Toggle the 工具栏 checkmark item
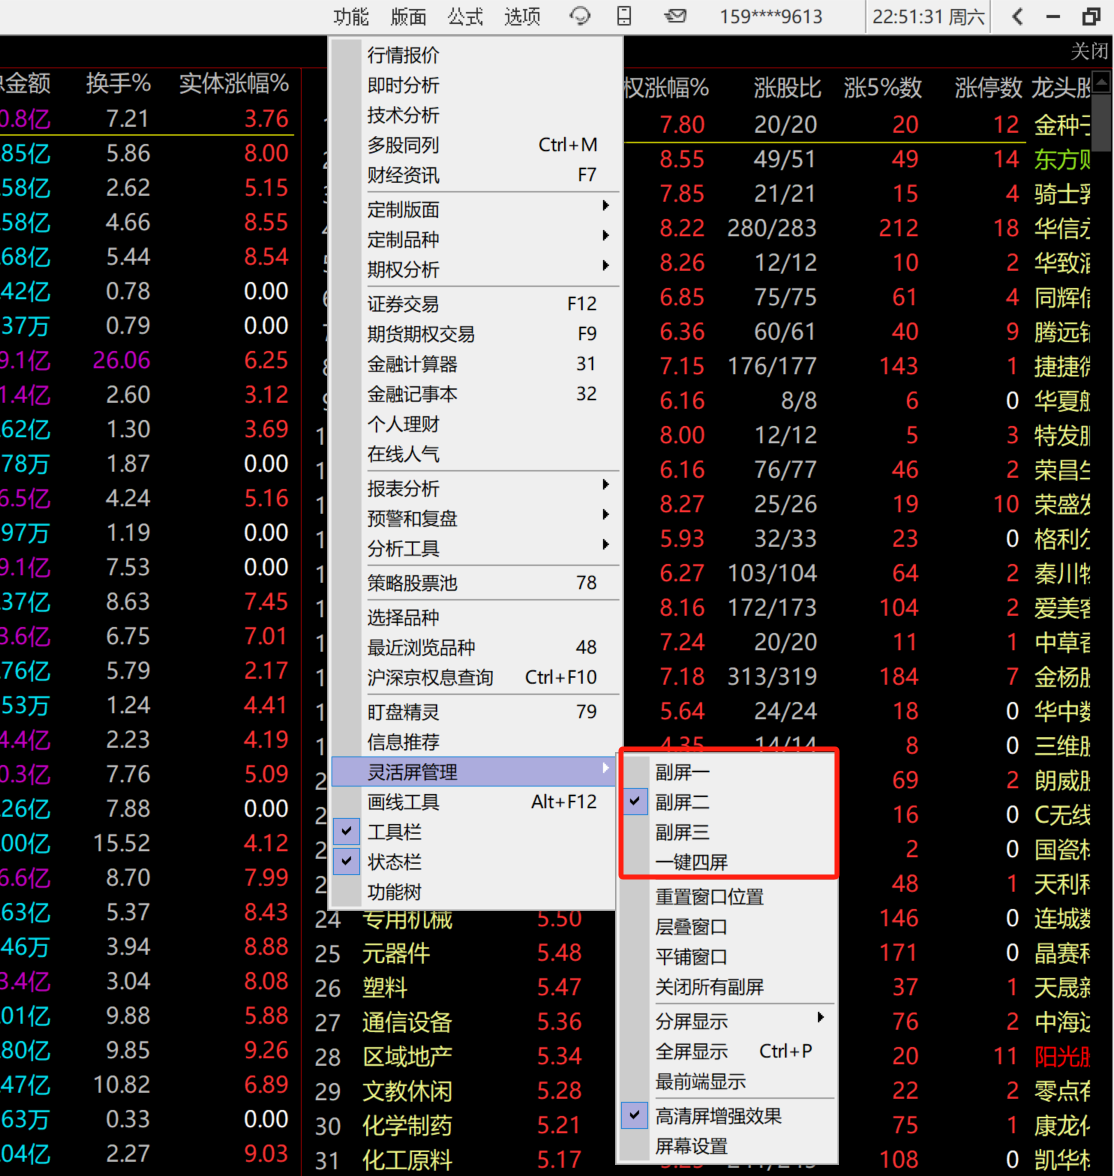Image resolution: width=1114 pixels, height=1176 pixels. (474, 832)
